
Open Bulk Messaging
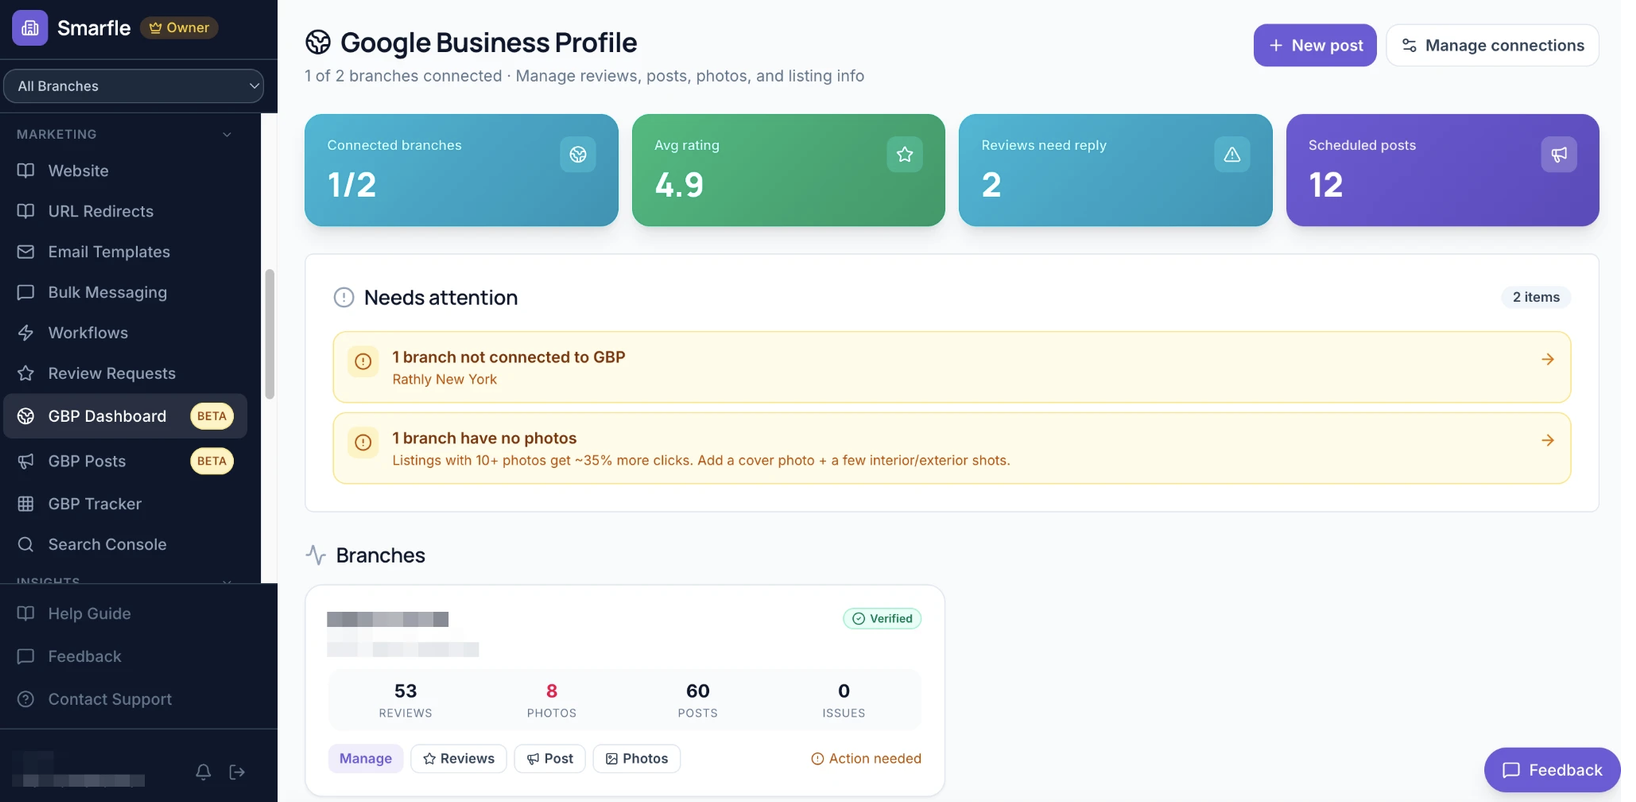125,292
